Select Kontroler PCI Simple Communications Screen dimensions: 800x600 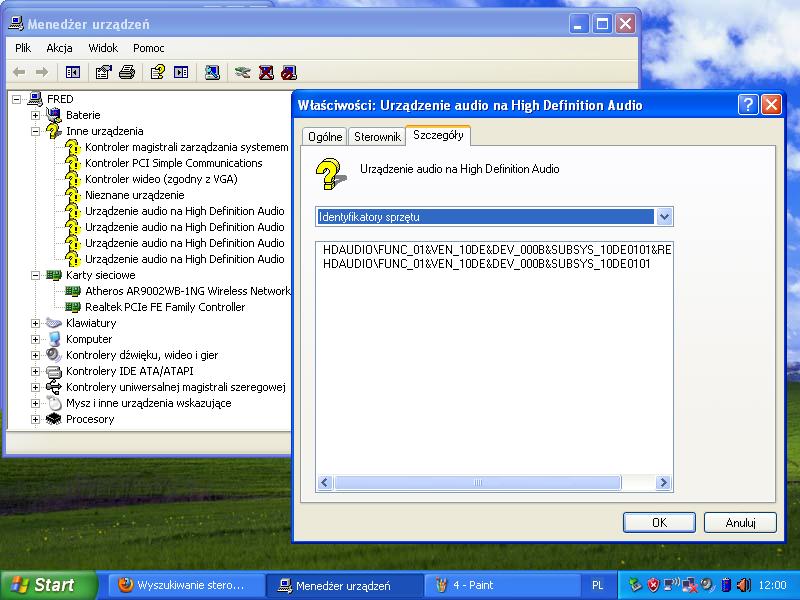pyautogui.click(x=173, y=163)
